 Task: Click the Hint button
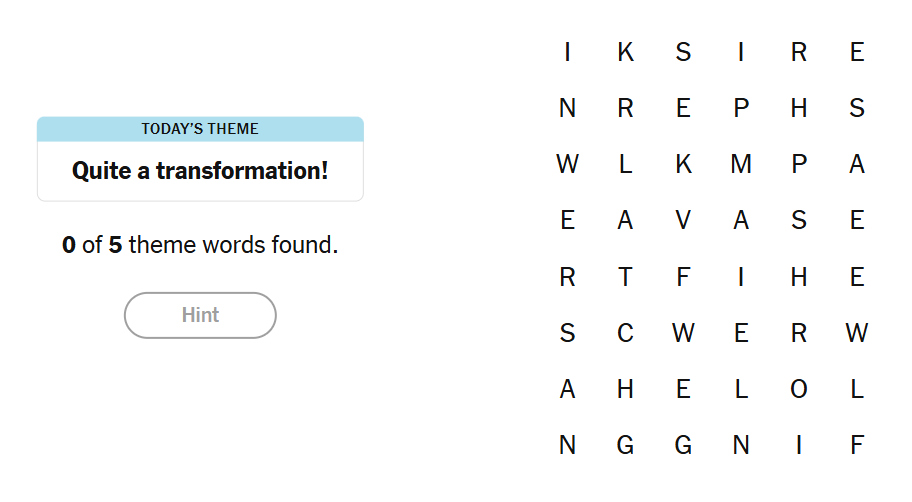point(200,315)
